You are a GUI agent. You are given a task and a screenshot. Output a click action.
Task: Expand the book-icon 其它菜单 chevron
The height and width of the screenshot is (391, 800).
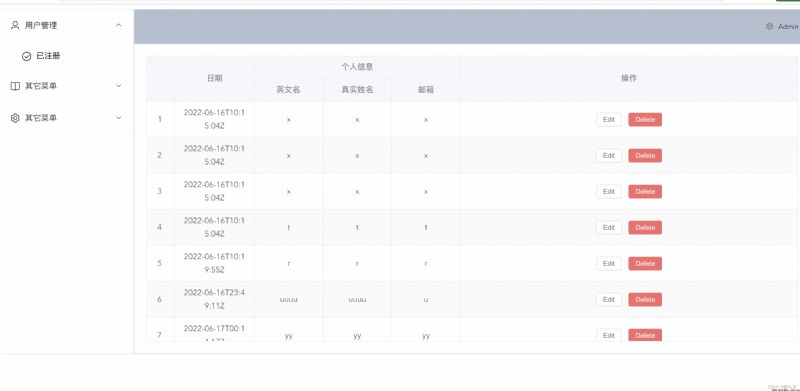(x=118, y=86)
